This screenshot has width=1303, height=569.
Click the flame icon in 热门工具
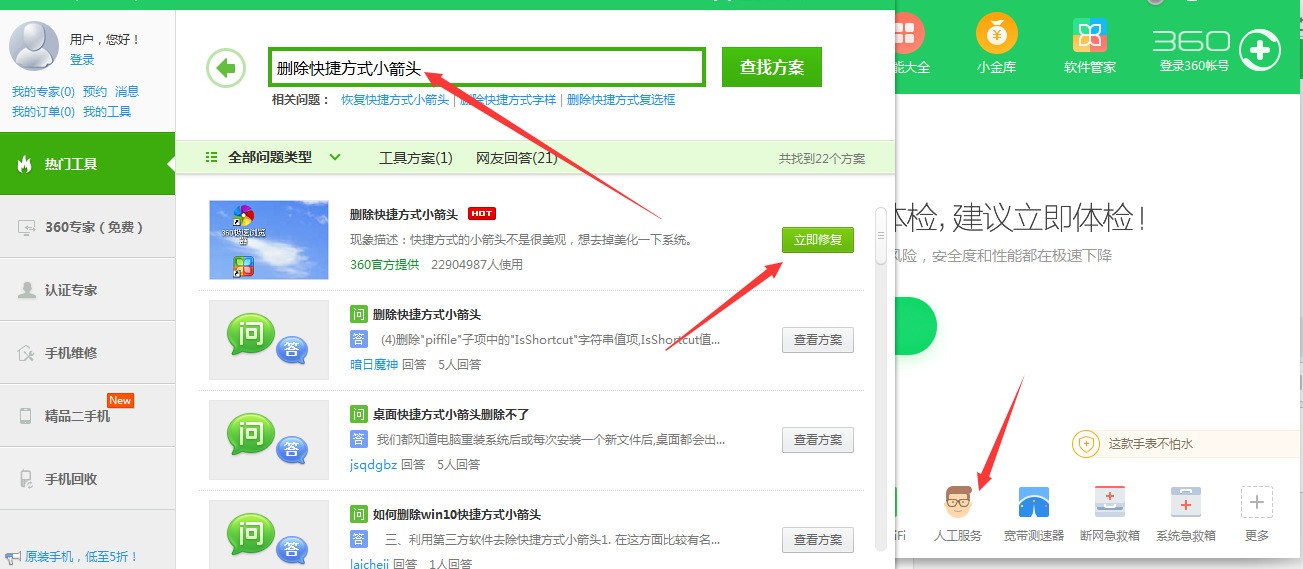click(x=24, y=164)
